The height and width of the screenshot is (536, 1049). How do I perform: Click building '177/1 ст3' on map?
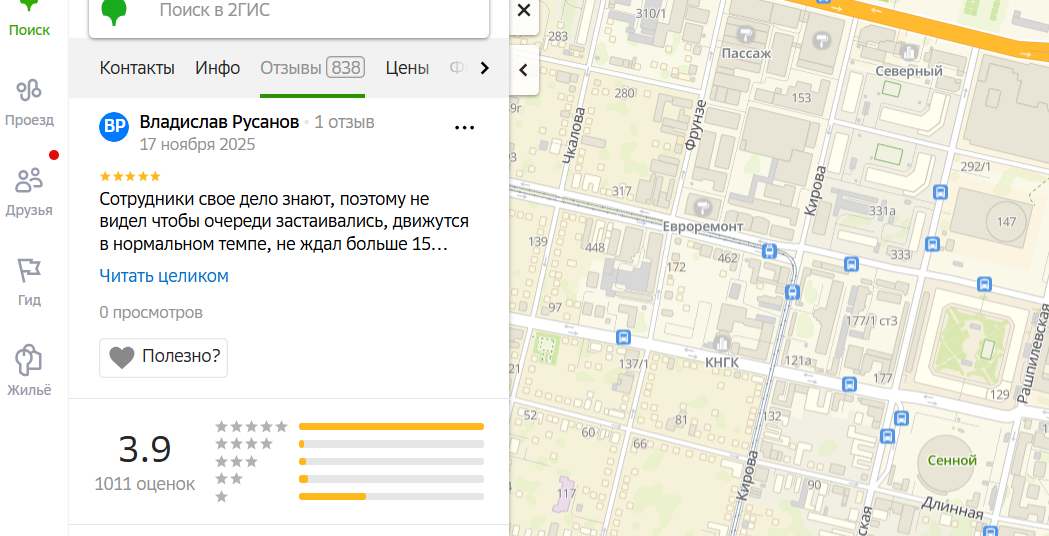(871, 321)
